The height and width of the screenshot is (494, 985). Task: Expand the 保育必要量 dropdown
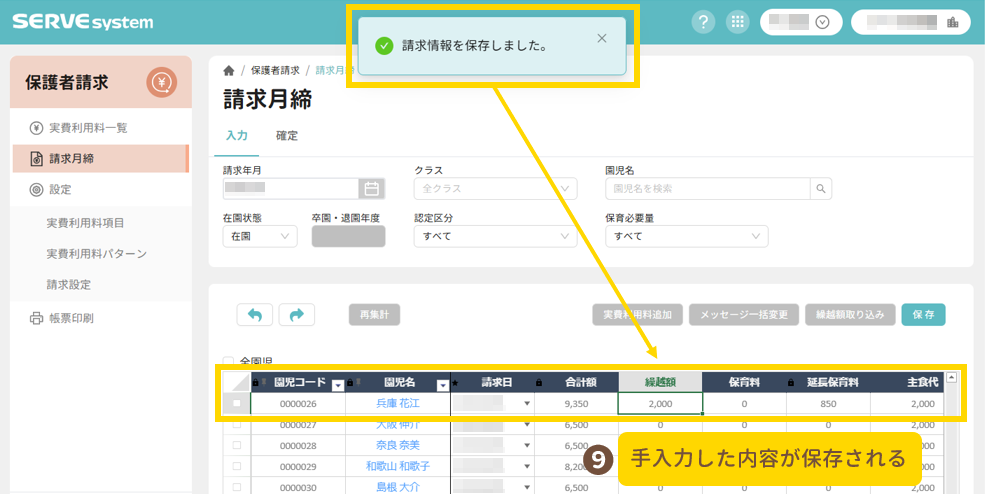[x=686, y=236]
